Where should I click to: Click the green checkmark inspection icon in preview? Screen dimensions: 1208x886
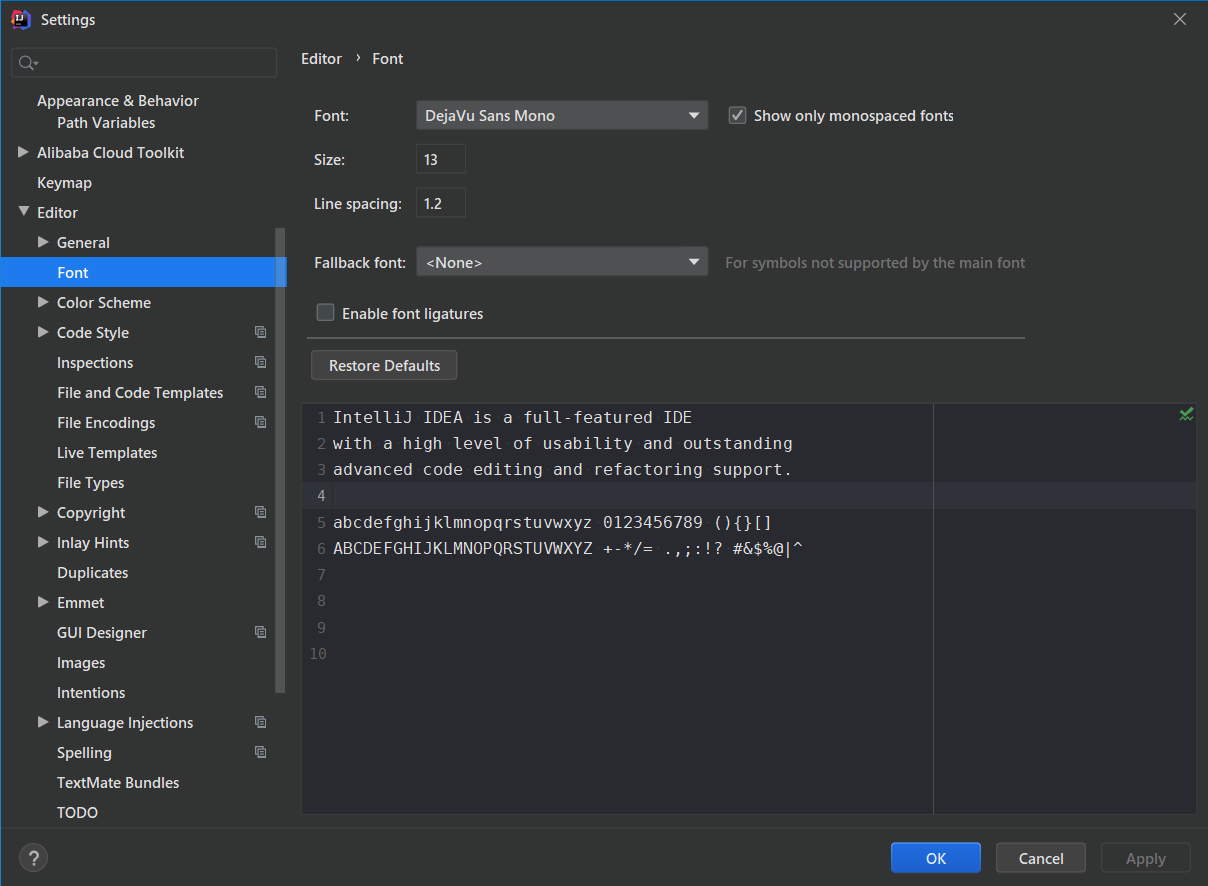pos(1186,415)
